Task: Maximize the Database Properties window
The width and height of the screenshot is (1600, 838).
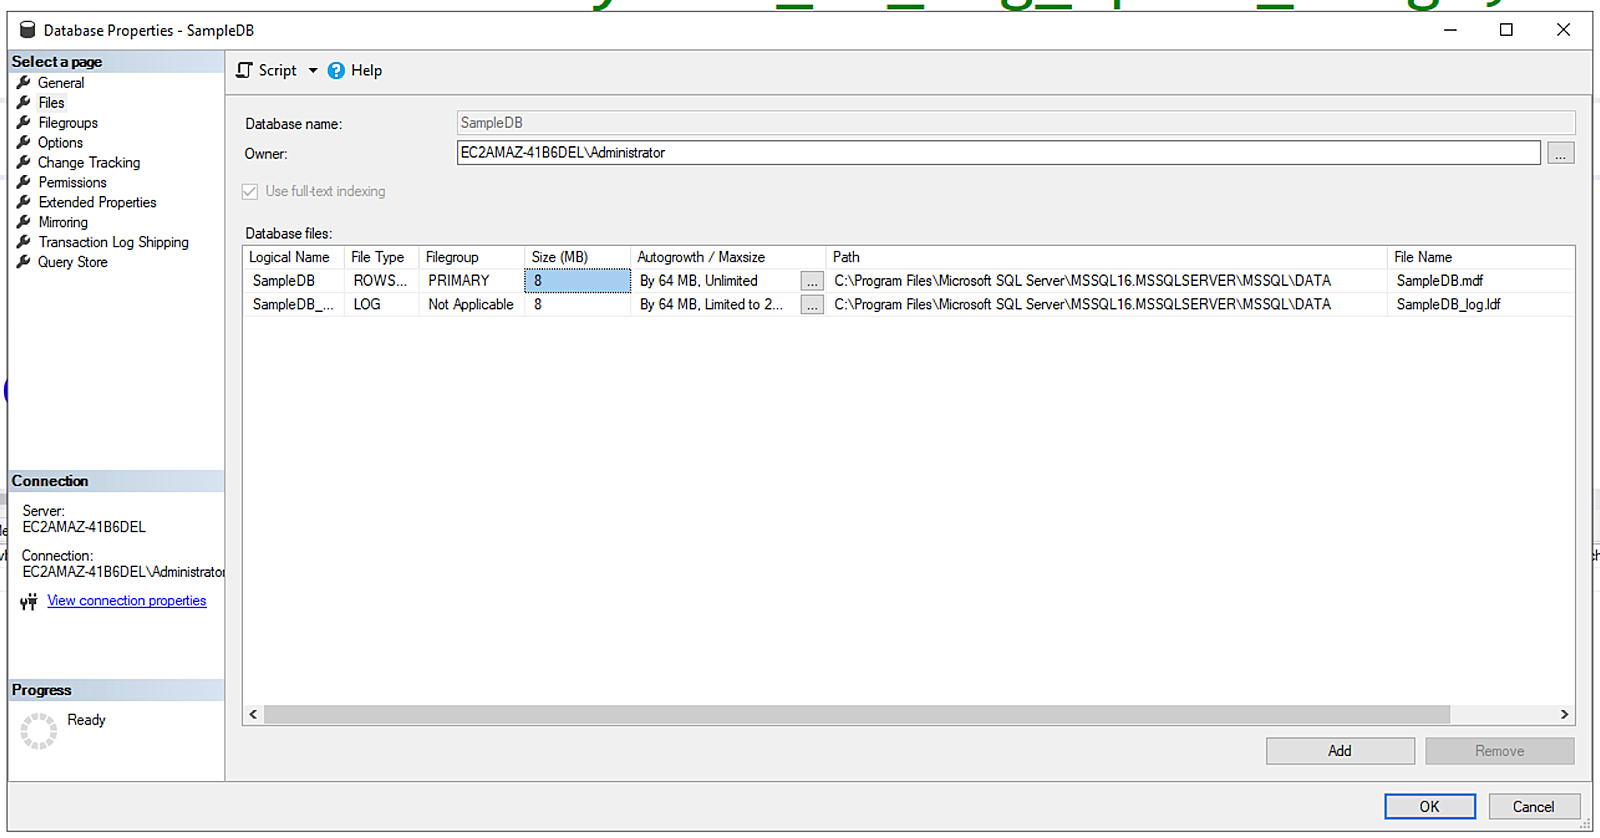Action: click(1506, 30)
